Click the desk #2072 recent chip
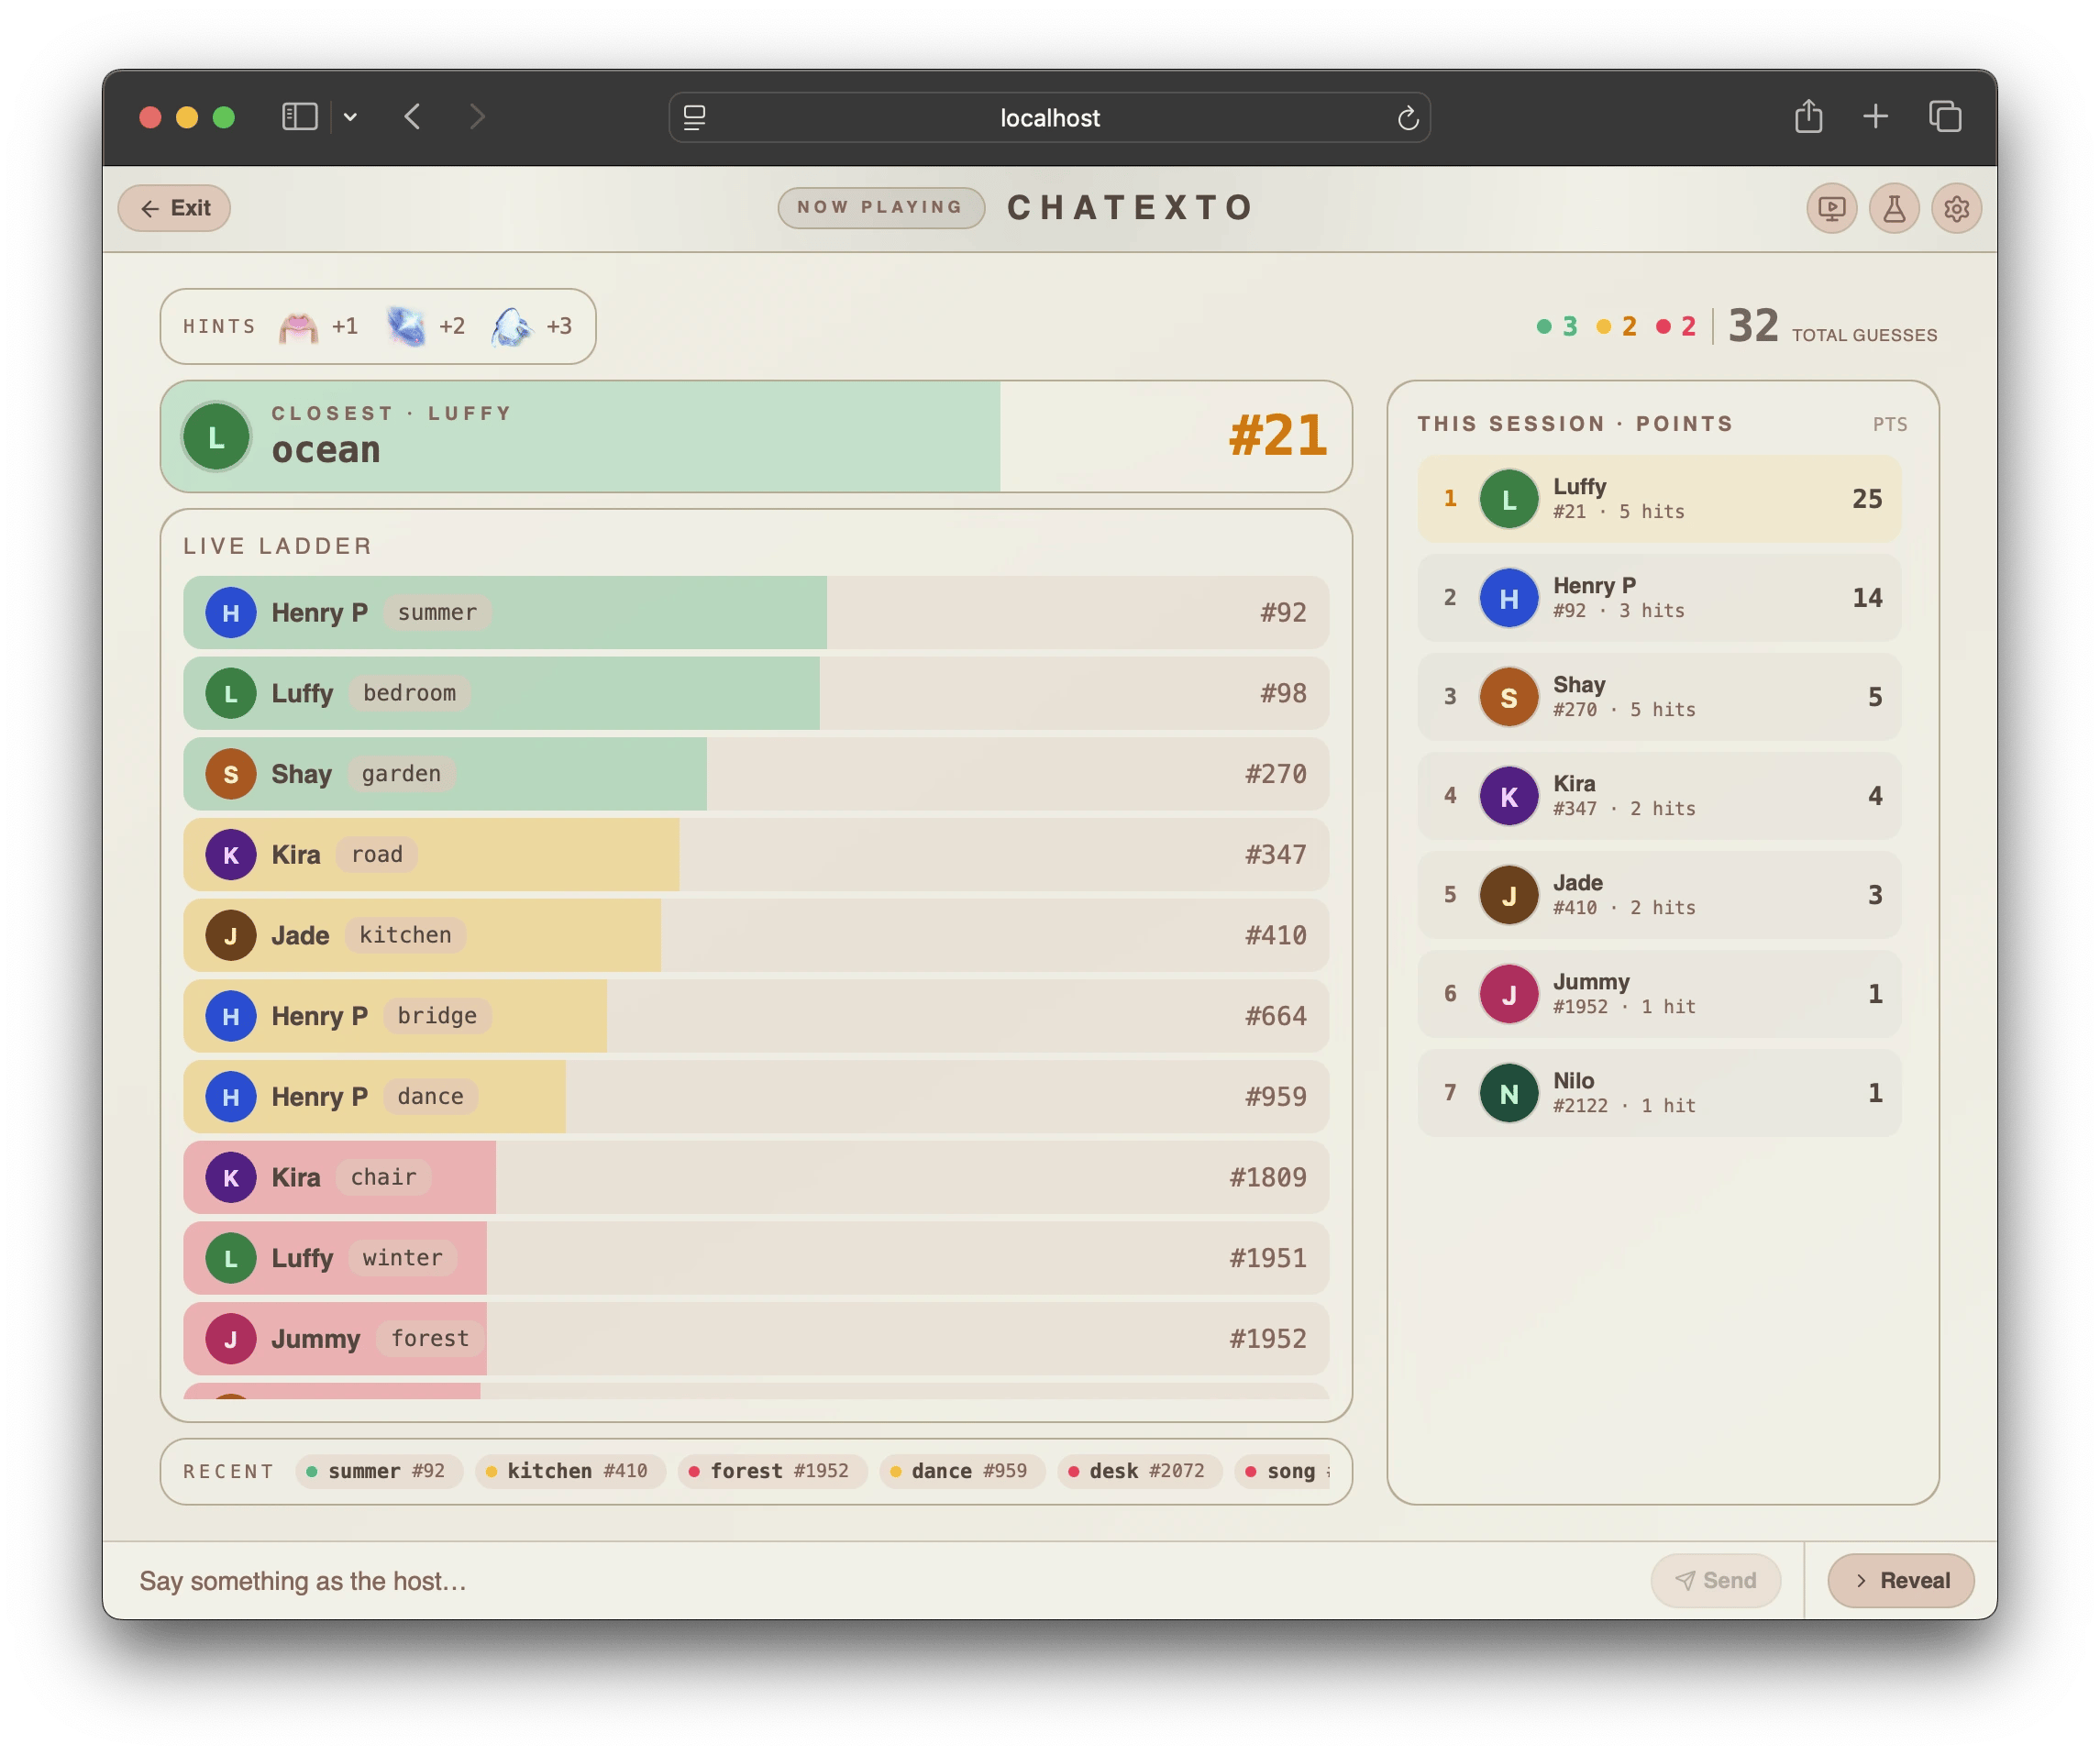The width and height of the screenshot is (2100, 1755). tap(1140, 1471)
